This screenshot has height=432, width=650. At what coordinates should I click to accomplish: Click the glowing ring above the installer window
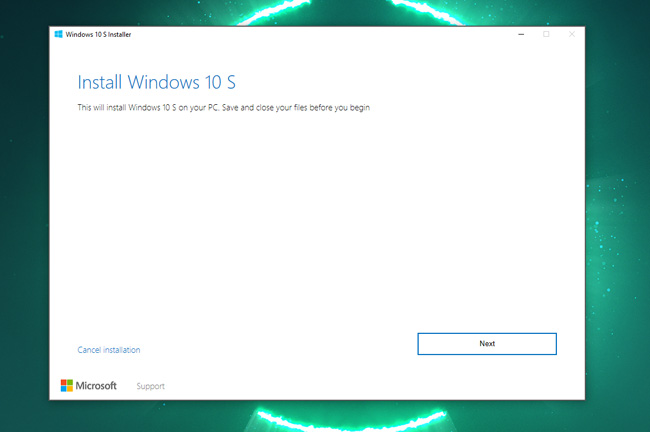click(x=320, y=10)
